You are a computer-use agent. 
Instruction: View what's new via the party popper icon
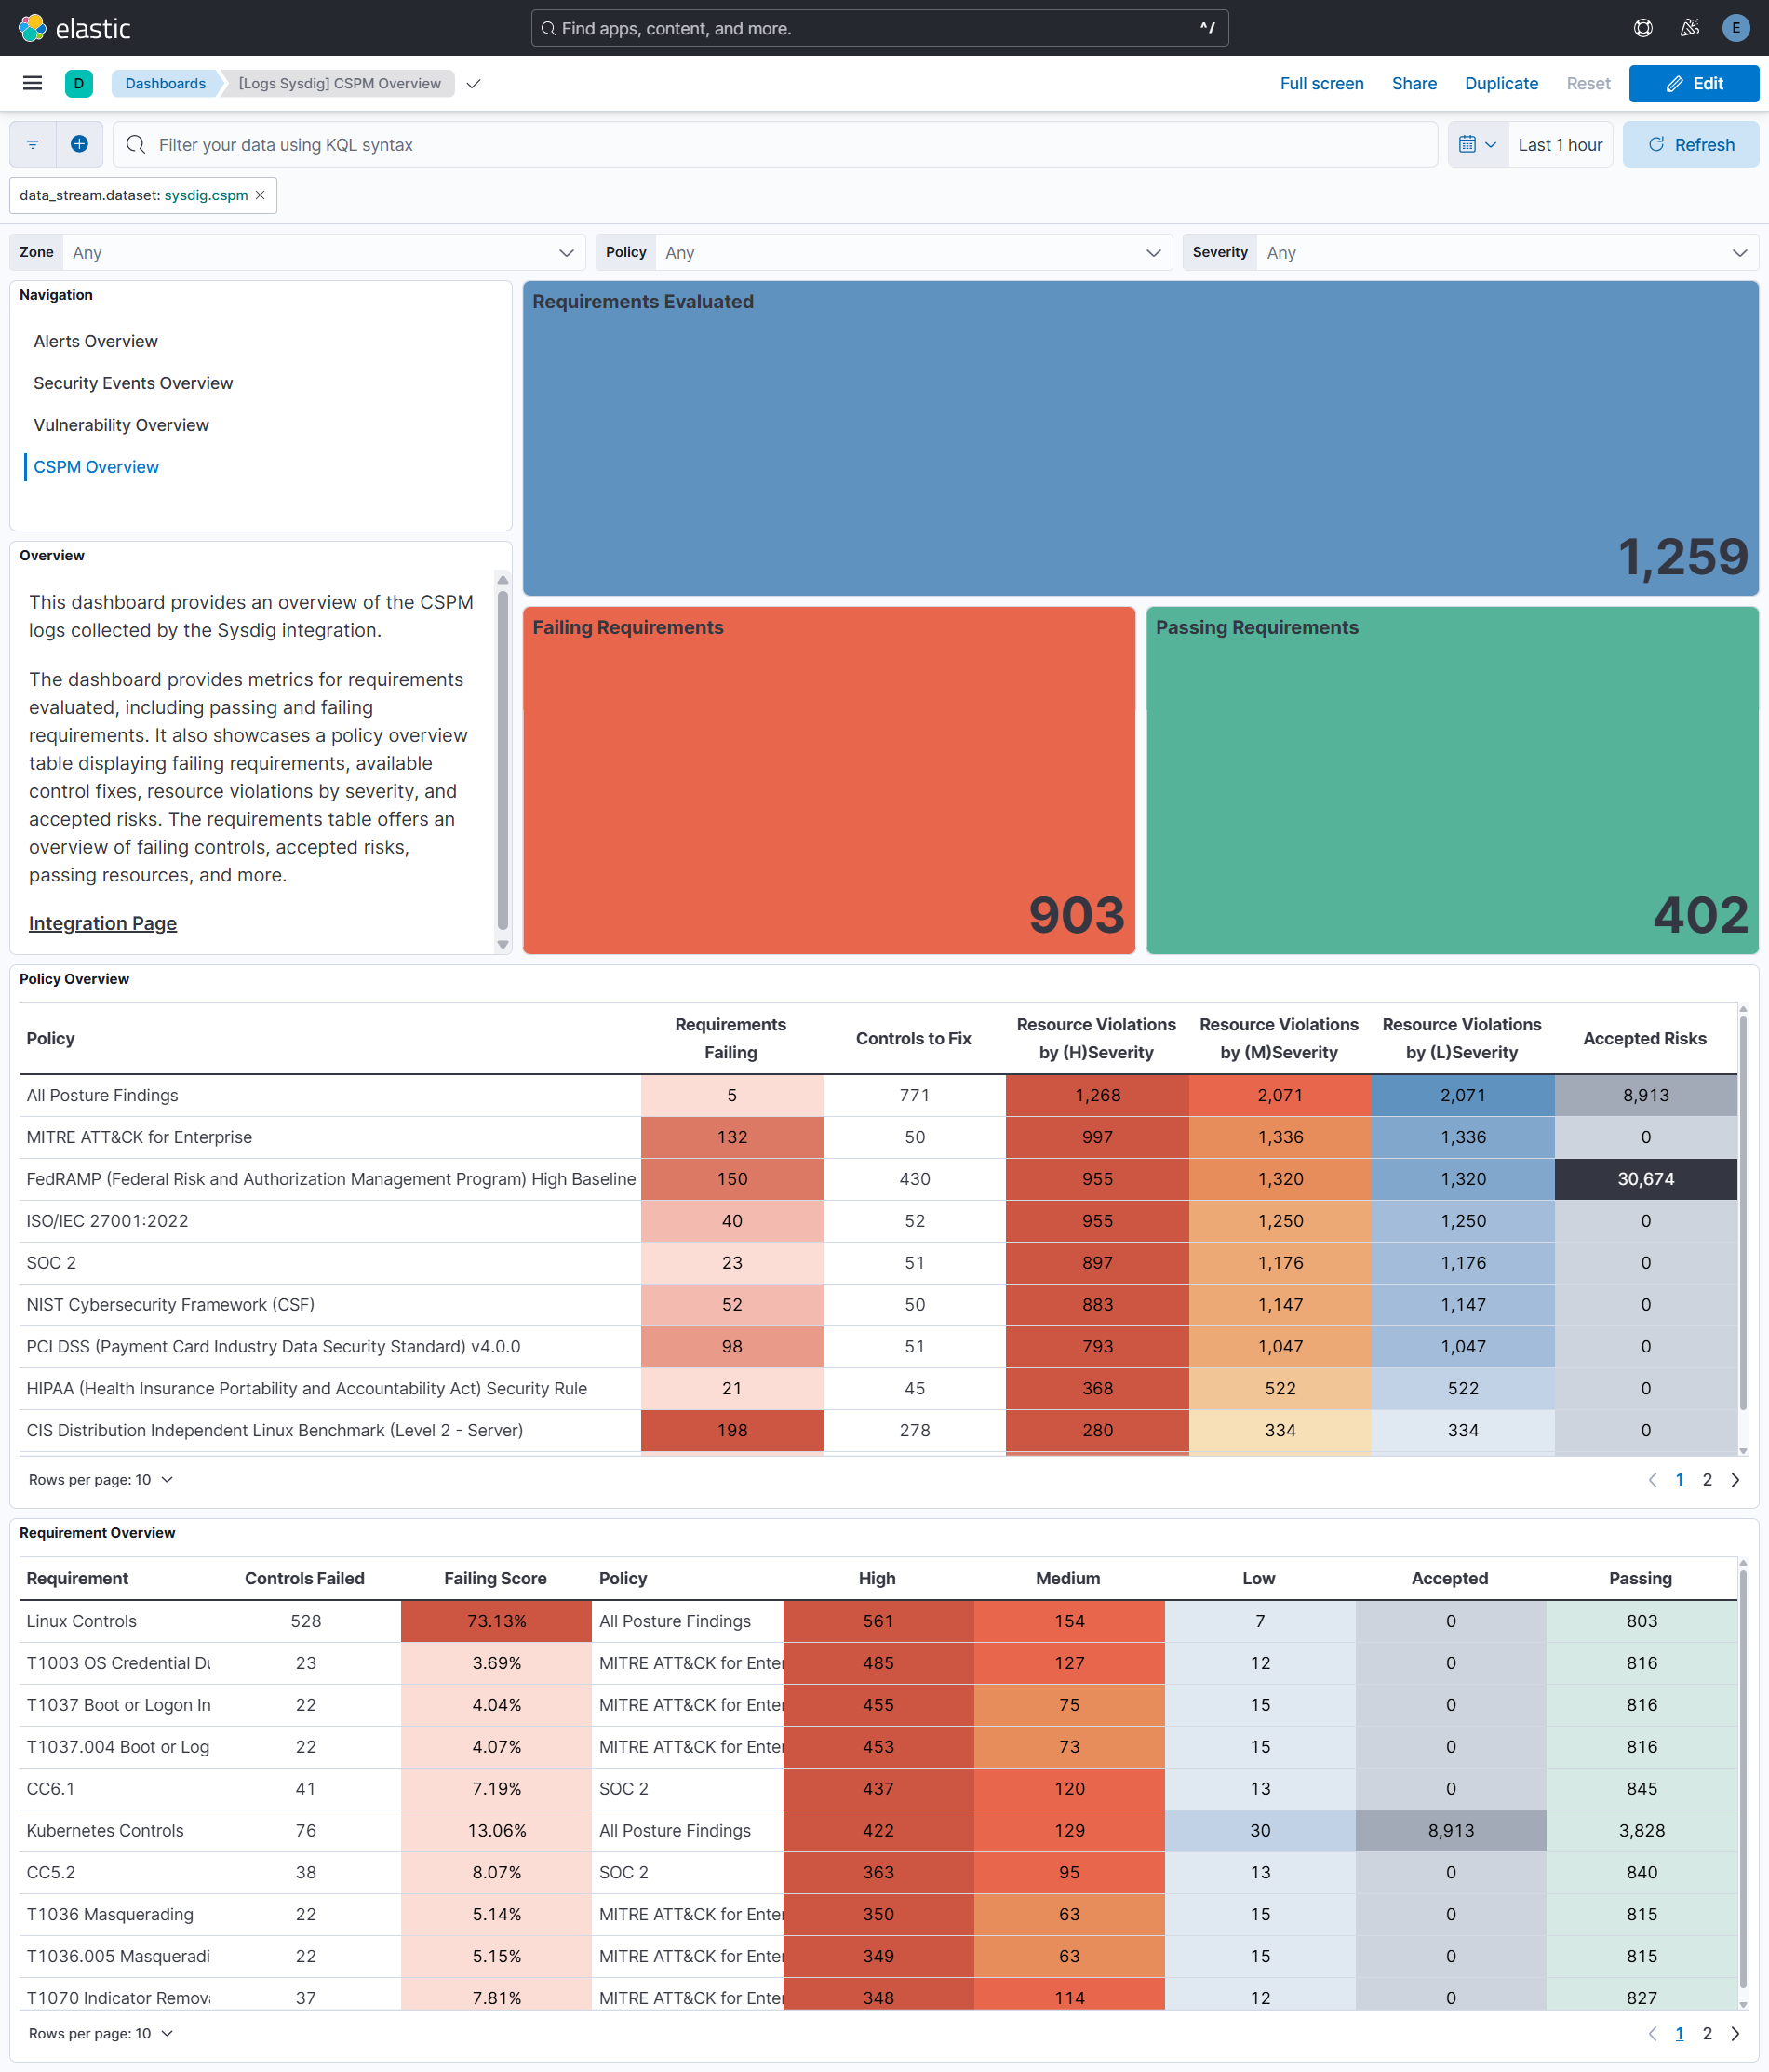[x=1690, y=27]
